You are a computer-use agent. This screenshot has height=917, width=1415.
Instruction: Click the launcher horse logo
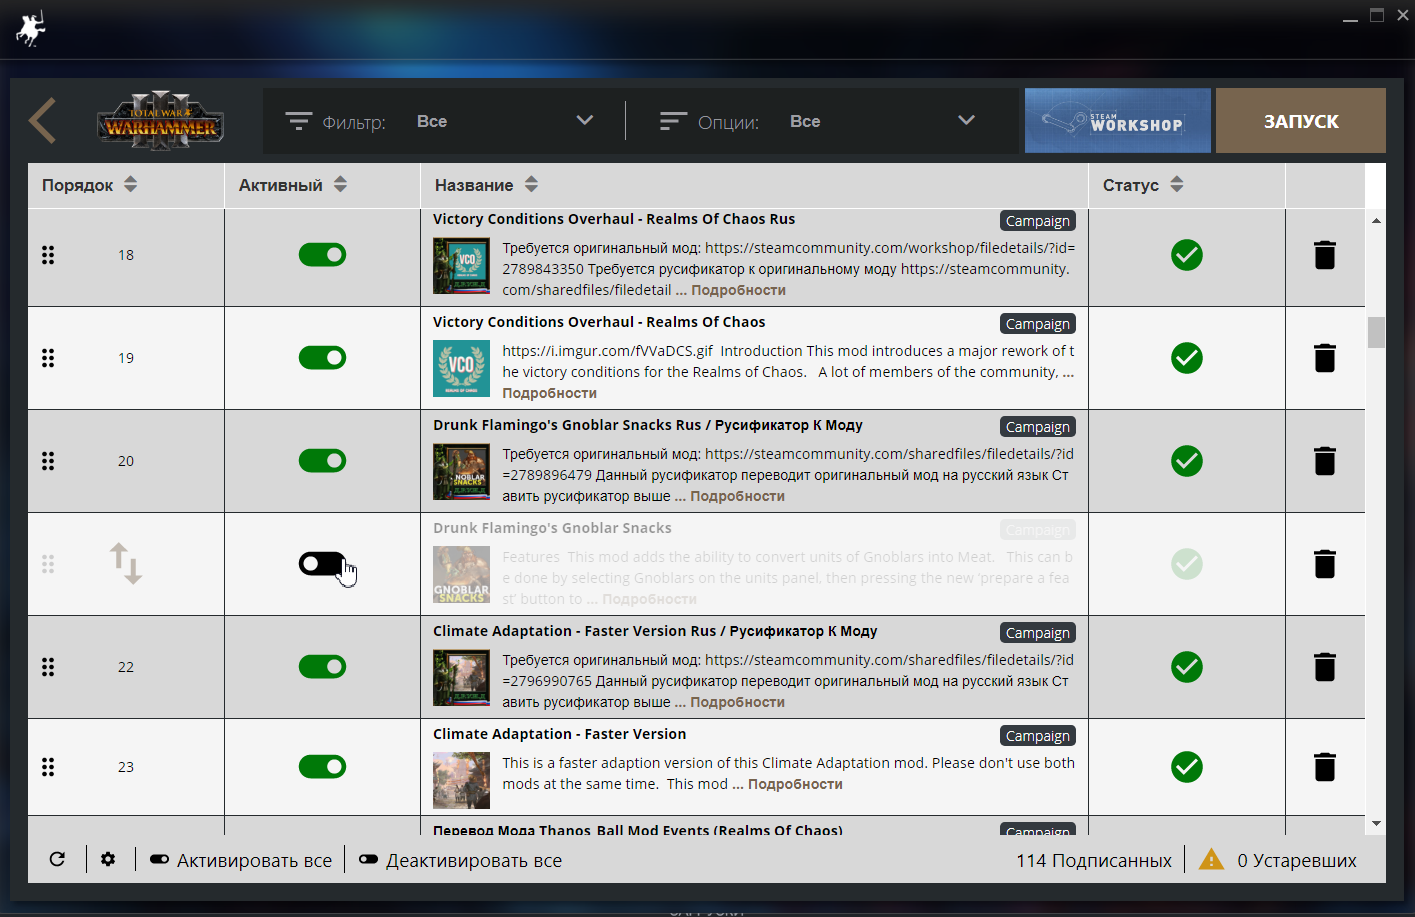click(x=30, y=28)
